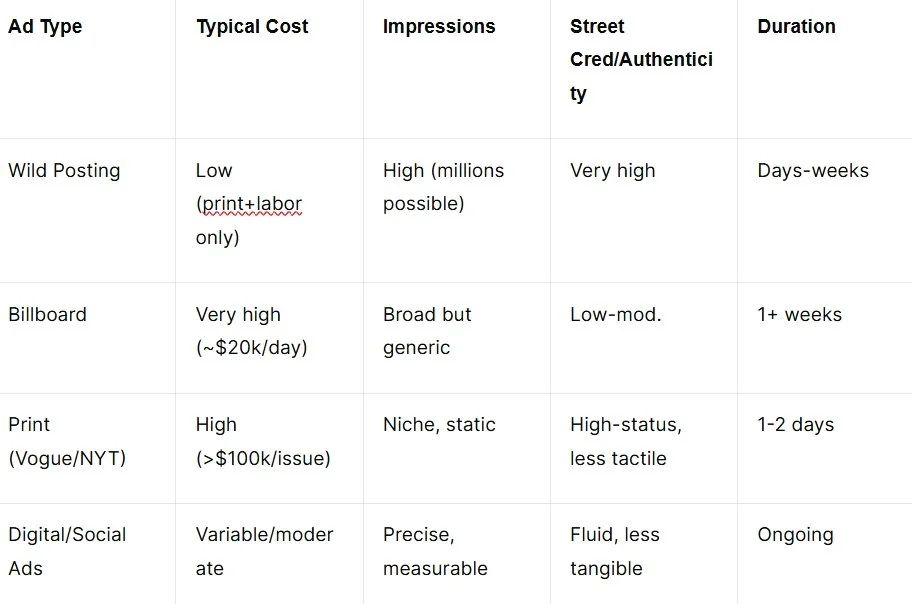Click the "Print (Vogue/NYT)" row label
This screenshot has width=912, height=604.
(64, 441)
